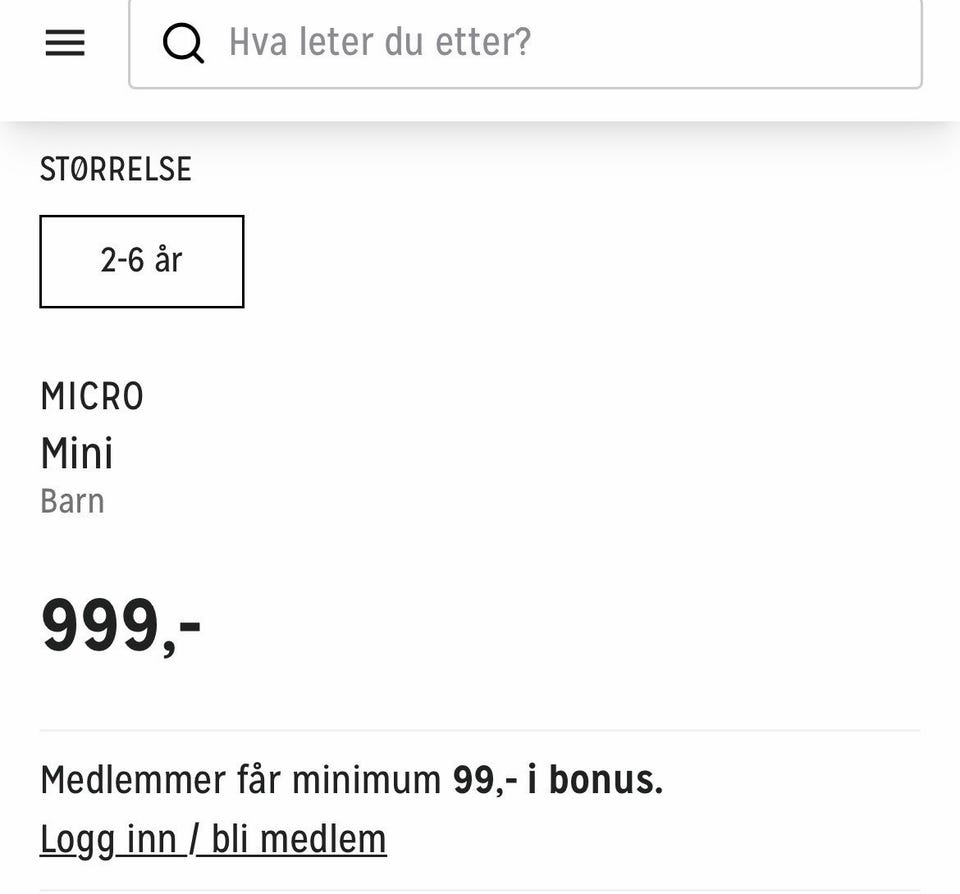The width and height of the screenshot is (960, 894).
Task: Click the bold '99,- i bonus' text
Action: [558, 780]
